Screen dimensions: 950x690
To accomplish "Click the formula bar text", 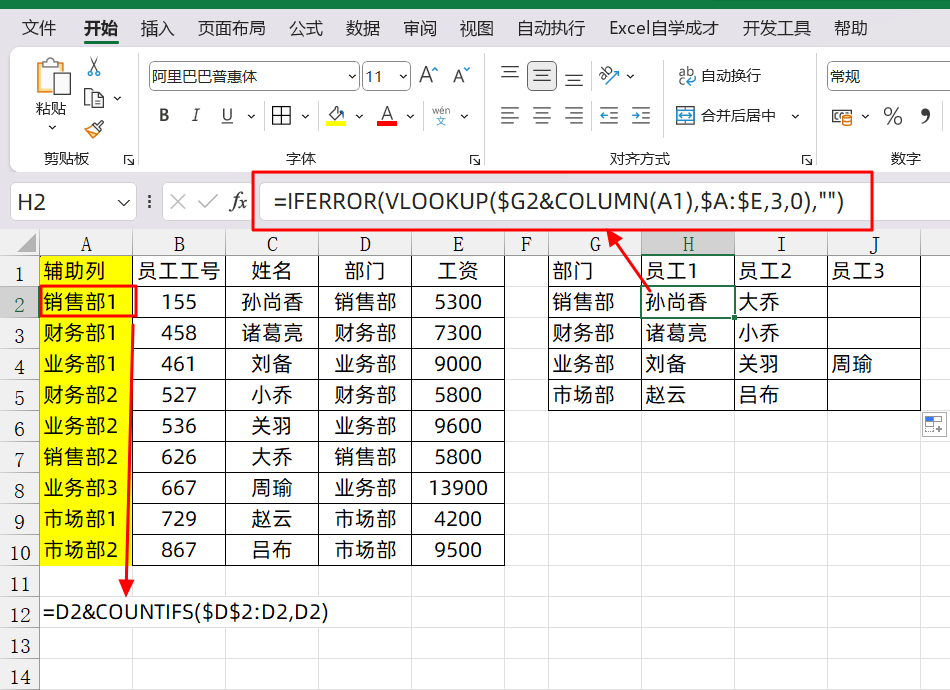I will point(558,202).
